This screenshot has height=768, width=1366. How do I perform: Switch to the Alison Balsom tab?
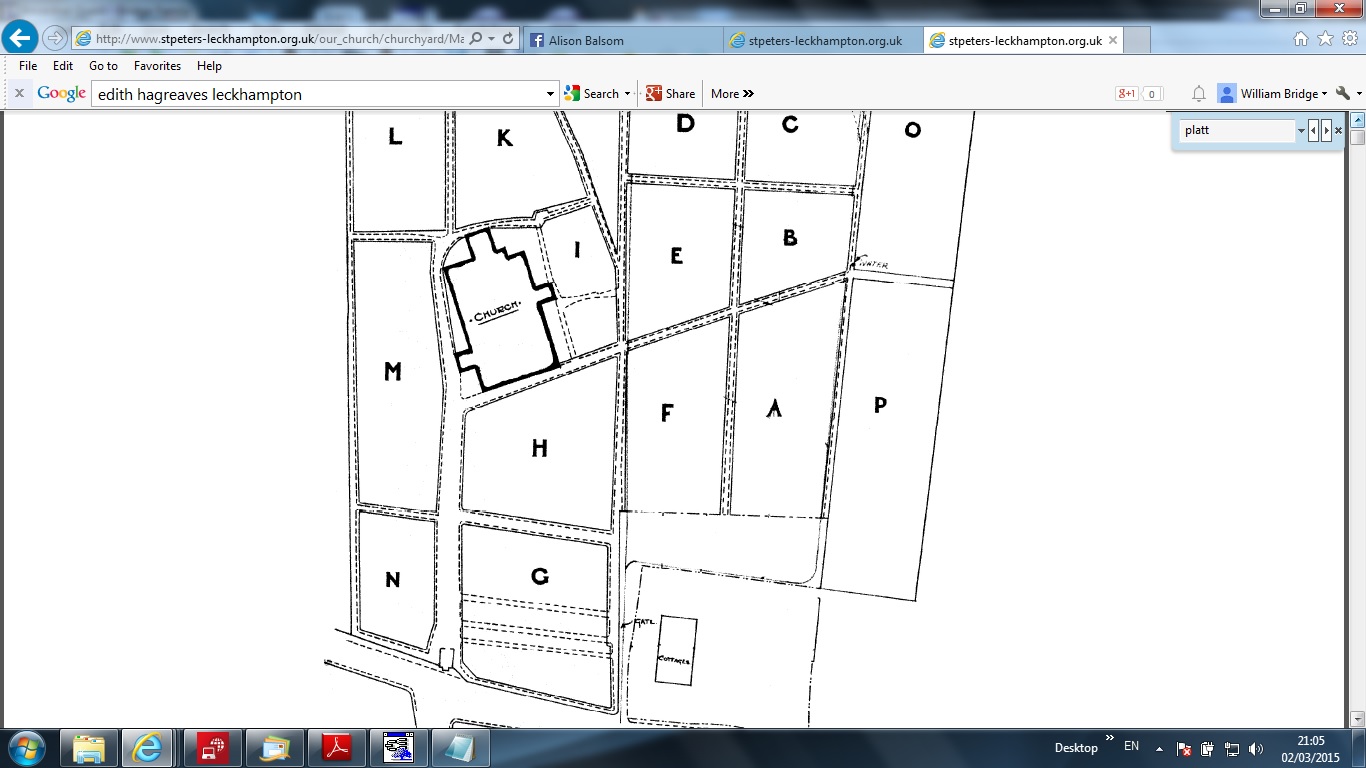pos(622,41)
